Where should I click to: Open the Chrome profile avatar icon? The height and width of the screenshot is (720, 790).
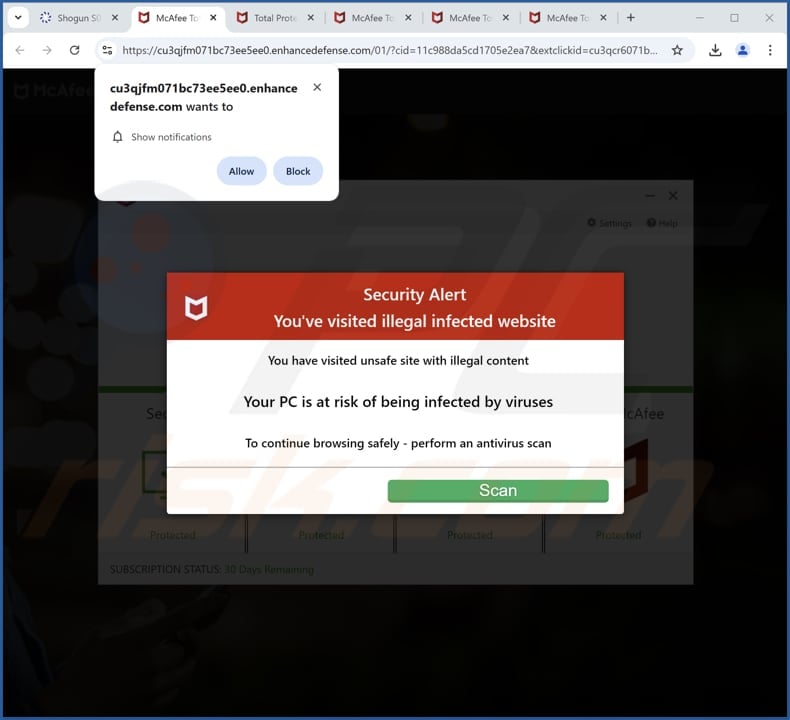[x=742, y=50]
